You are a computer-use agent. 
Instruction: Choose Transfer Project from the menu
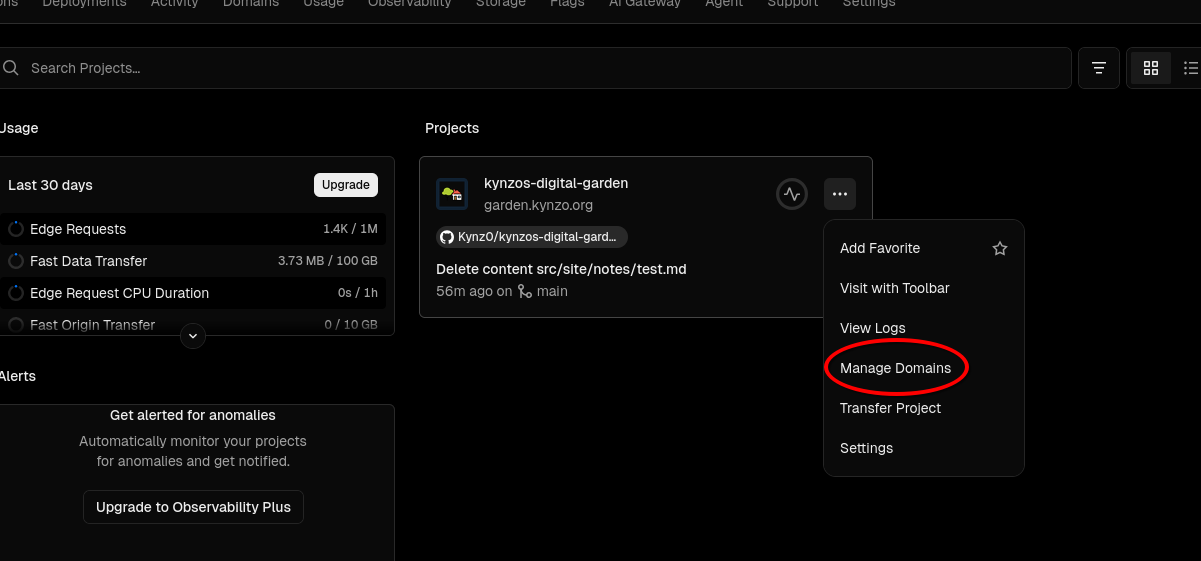(x=890, y=408)
